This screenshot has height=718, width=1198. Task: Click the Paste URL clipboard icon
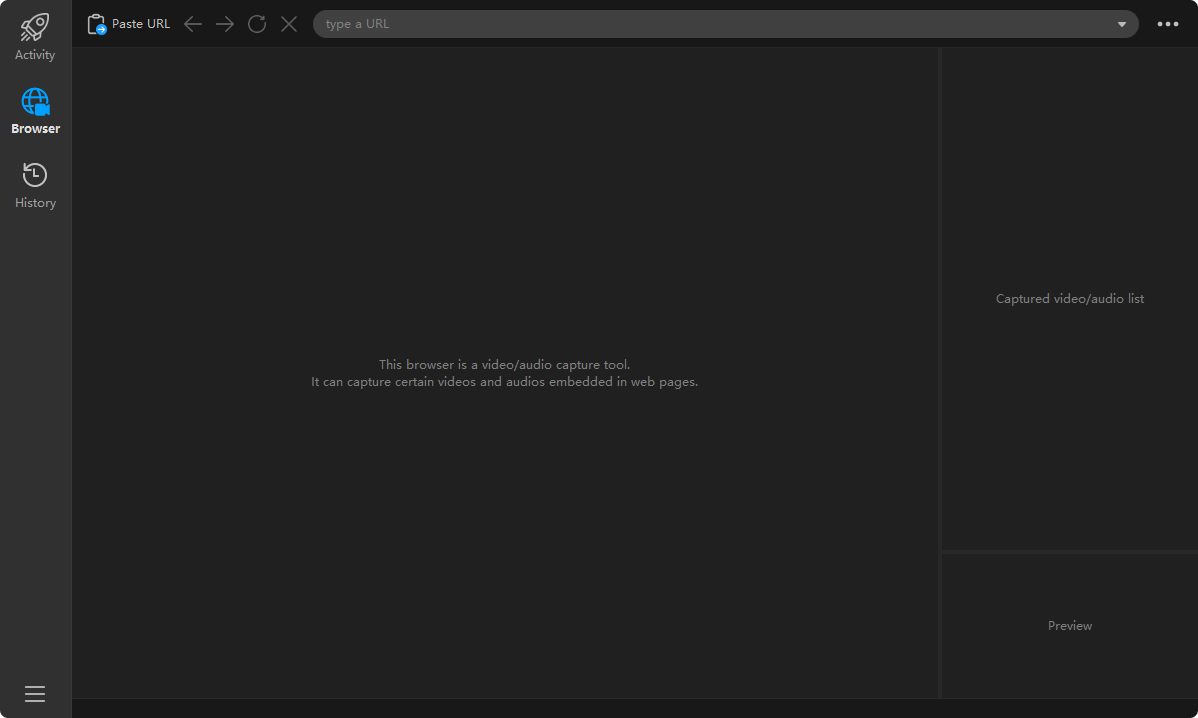[x=97, y=24]
